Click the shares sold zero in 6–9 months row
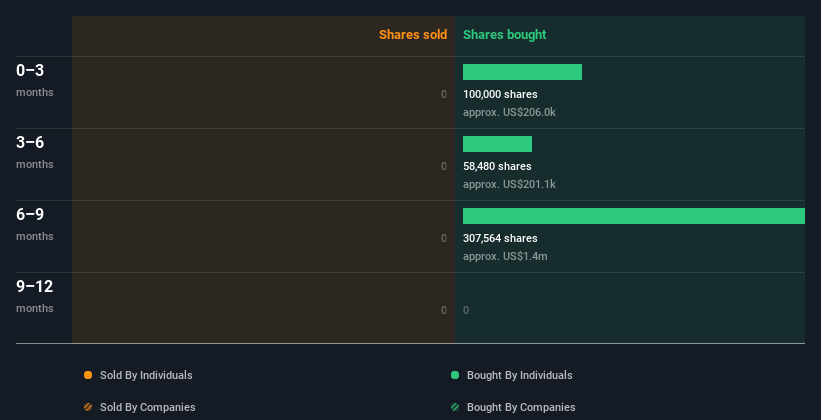Screen dimensions: 821x420 point(444,238)
